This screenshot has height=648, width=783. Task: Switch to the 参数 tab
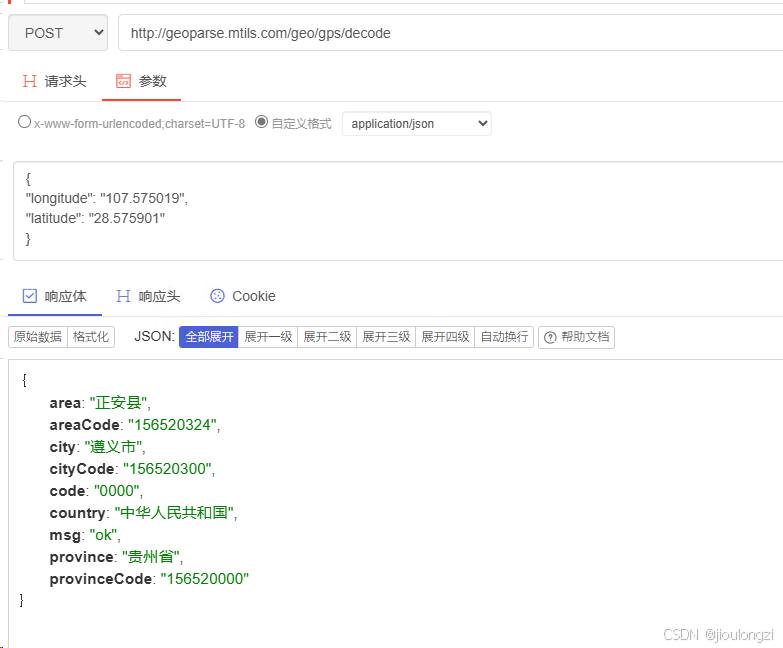(141, 81)
